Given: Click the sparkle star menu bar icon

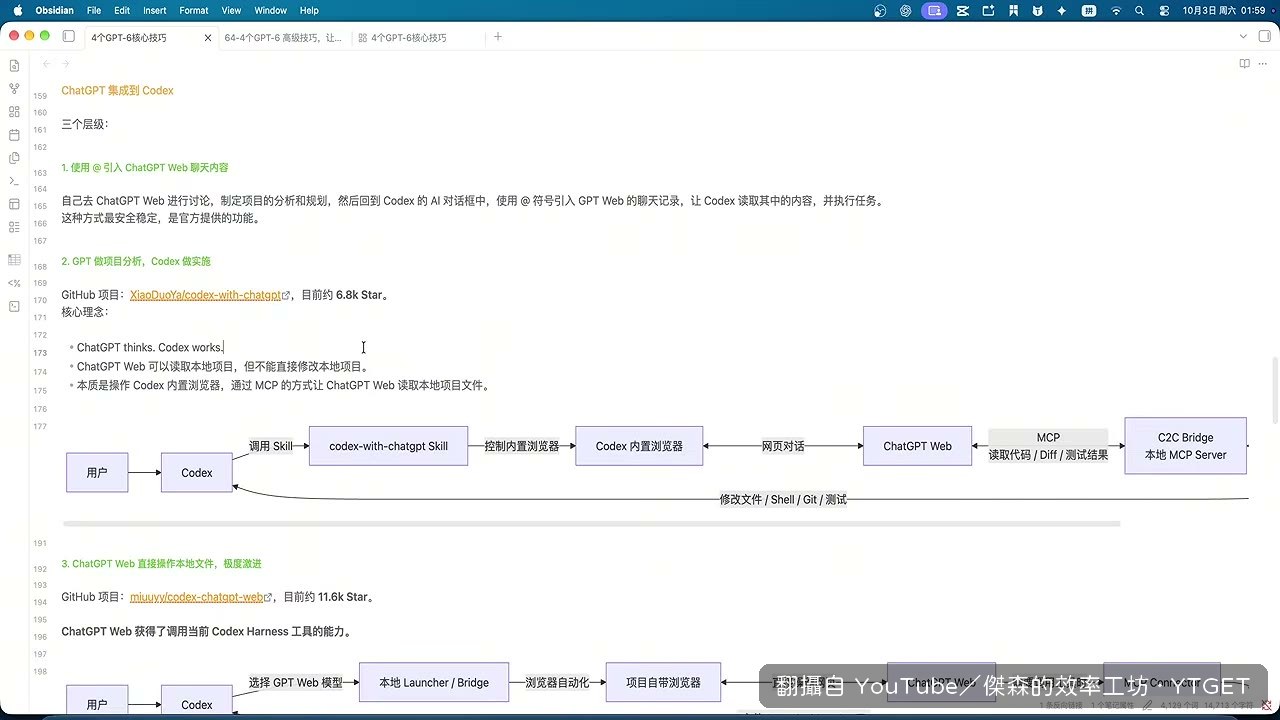Looking at the screenshot, I should pyautogui.click(x=1062, y=10).
